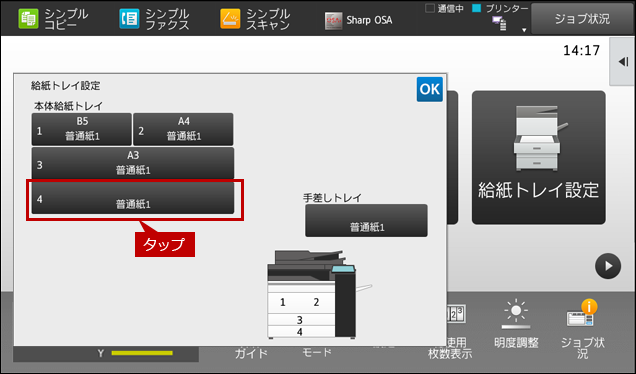
Task: Click the 給紙トレイ設定 dialog title
Action: click(65, 86)
